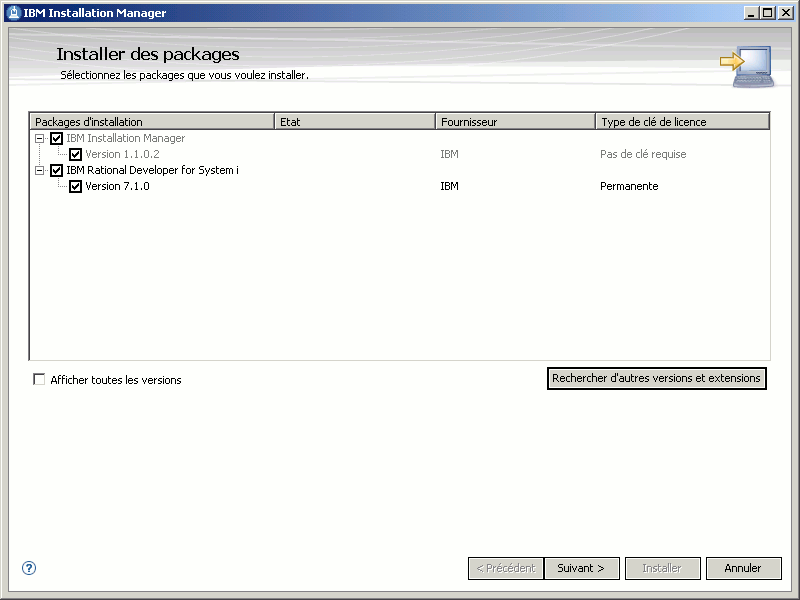Click the Pas de clé requise cell
Image resolution: width=800 pixels, height=600 pixels.
coord(643,154)
